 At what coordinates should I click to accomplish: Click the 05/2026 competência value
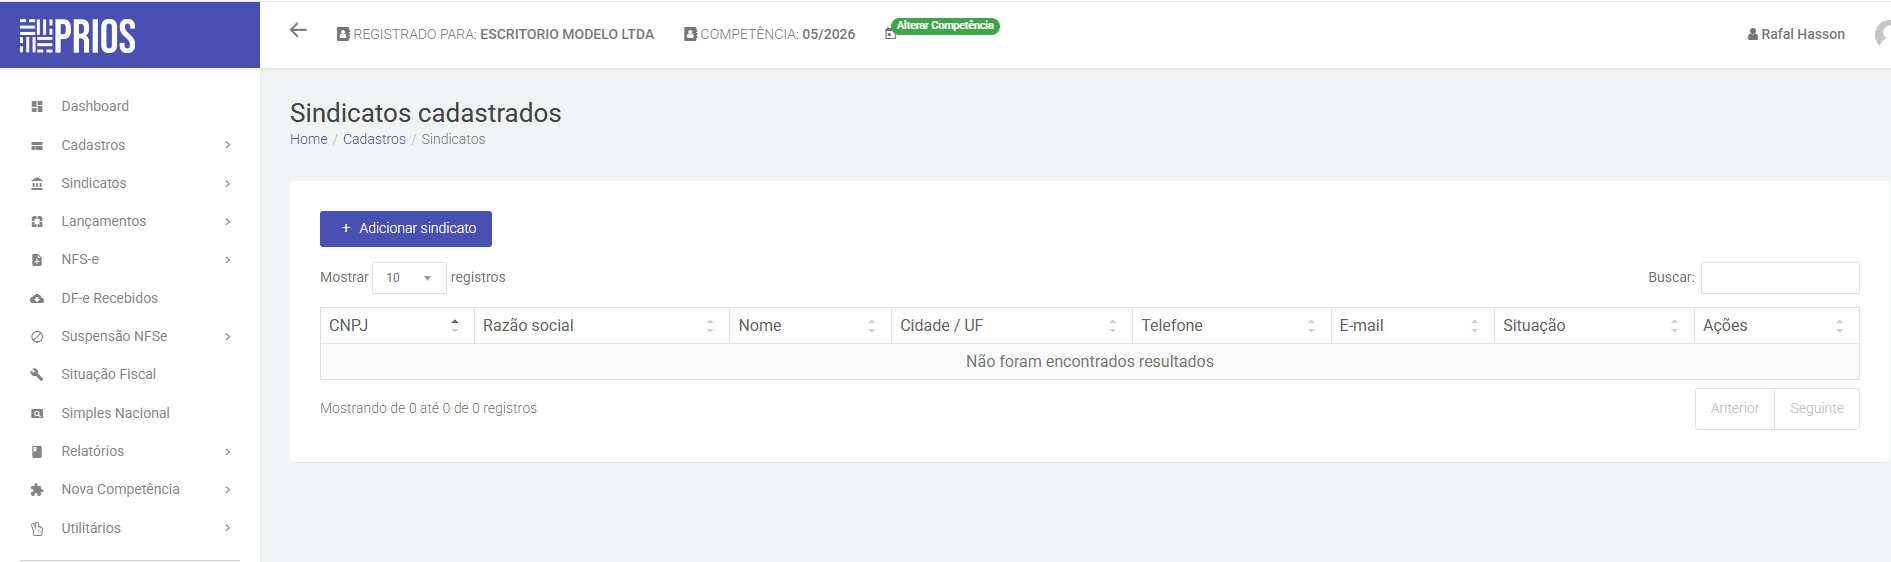829,34
